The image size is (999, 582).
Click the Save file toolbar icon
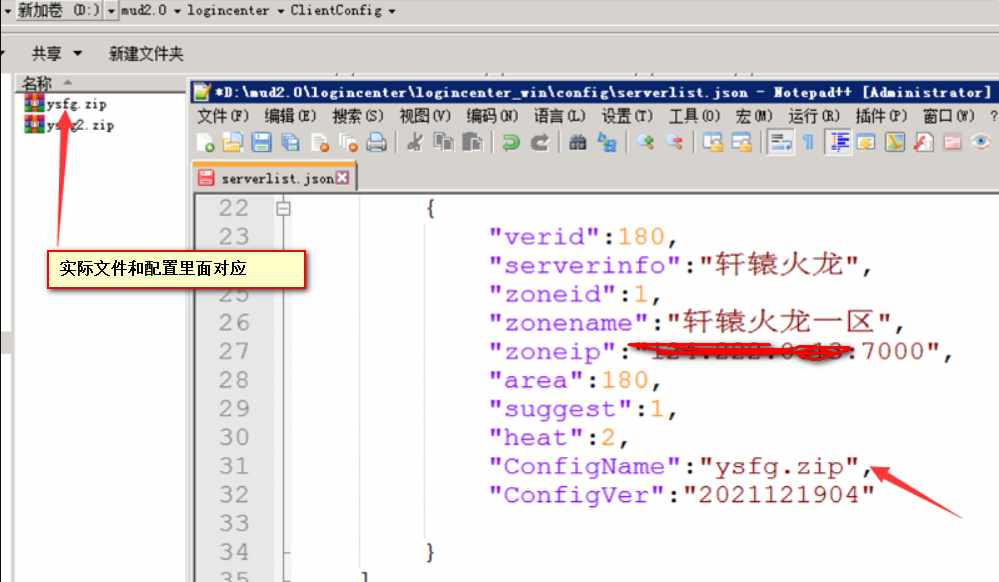(x=261, y=143)
